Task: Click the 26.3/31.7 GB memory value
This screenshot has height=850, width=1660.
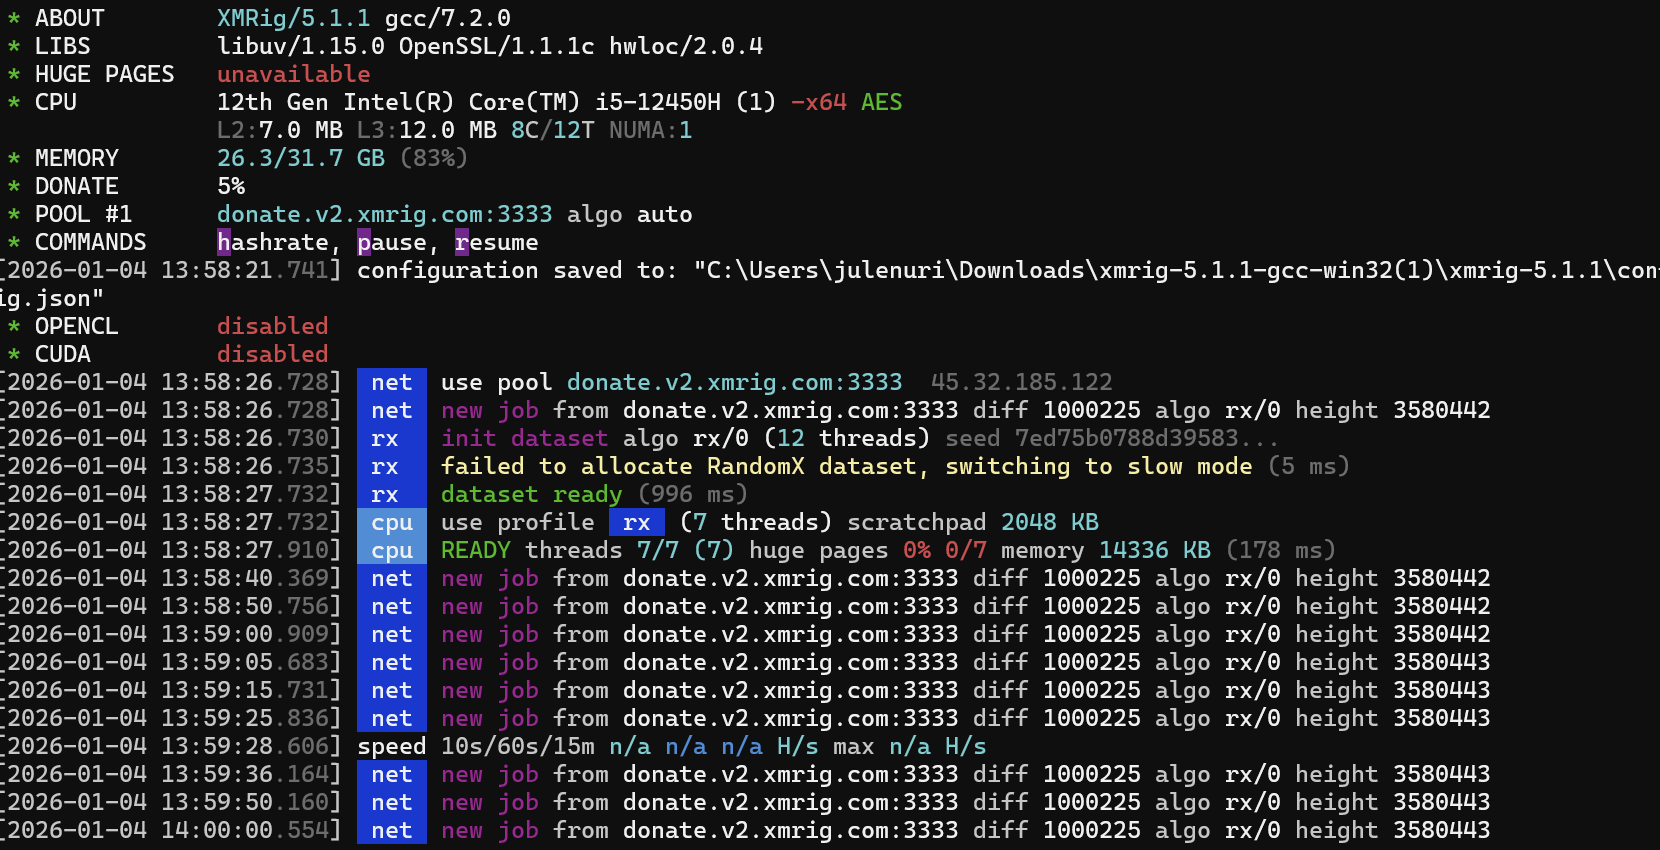Action: pyautogui.click(x=300, y=159)
